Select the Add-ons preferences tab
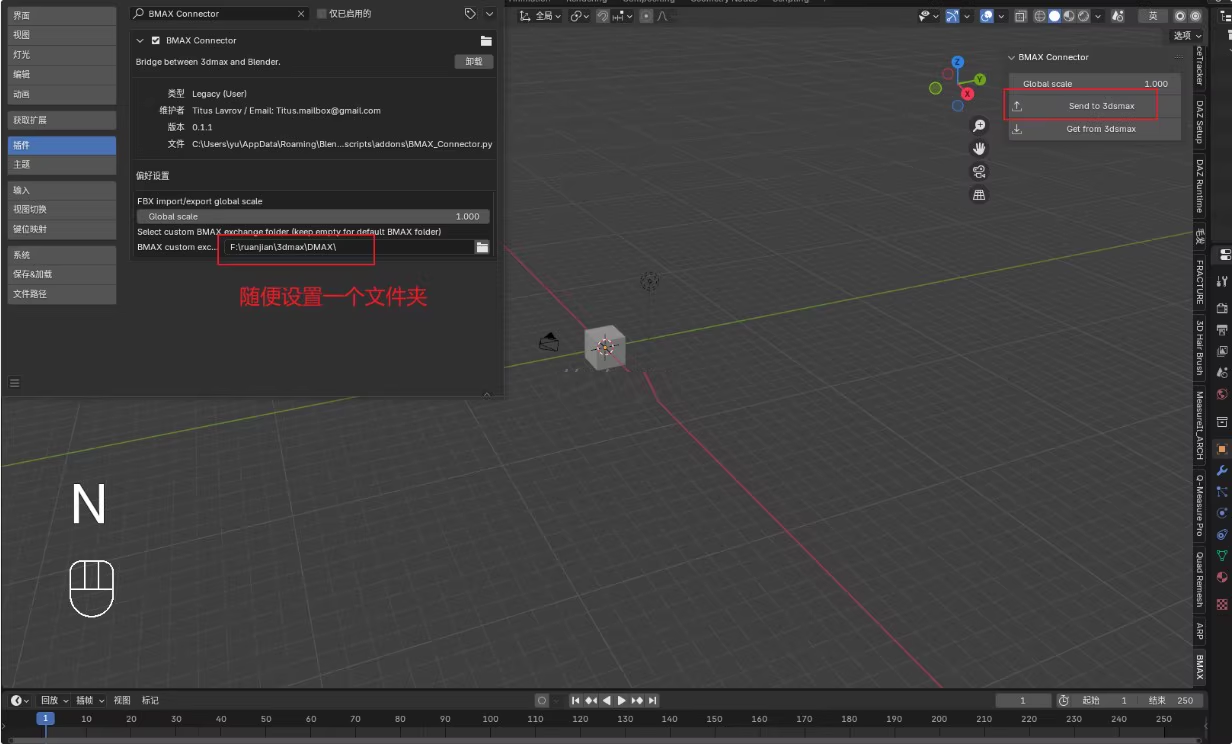 pyautogui.click(x=59, y=145)
